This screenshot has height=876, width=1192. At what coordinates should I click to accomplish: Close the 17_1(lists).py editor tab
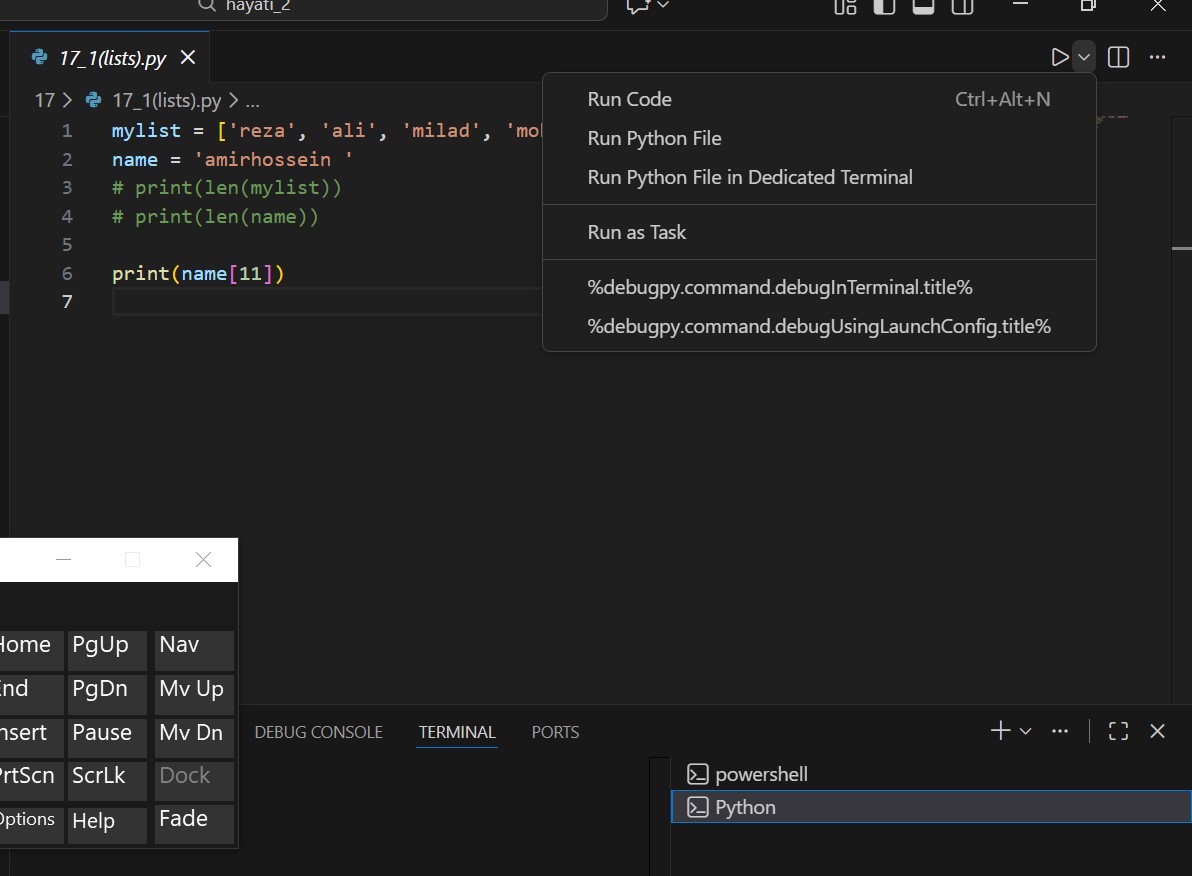[x=187, y=58]
